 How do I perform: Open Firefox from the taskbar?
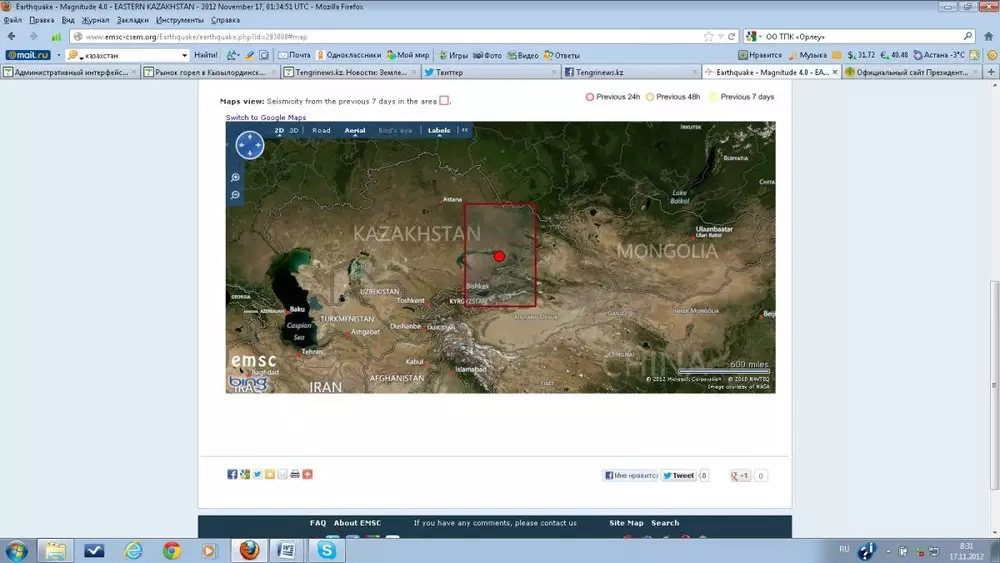[247, 550]
